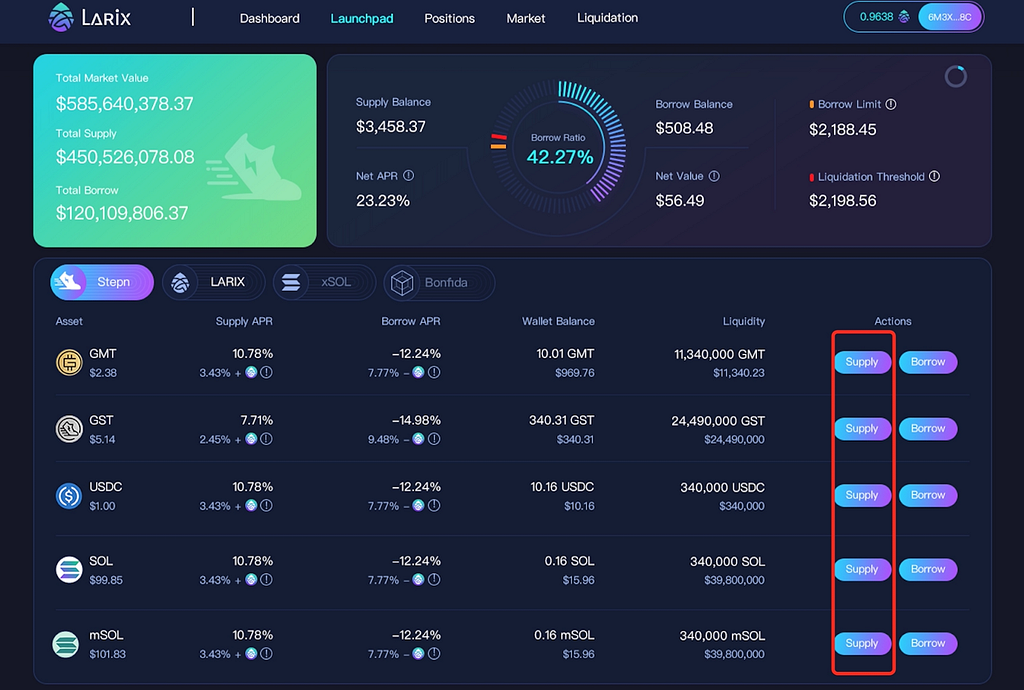The image size is (1024, 690).
Task: Open the Liquidation page
Action: tap(607, 18)
